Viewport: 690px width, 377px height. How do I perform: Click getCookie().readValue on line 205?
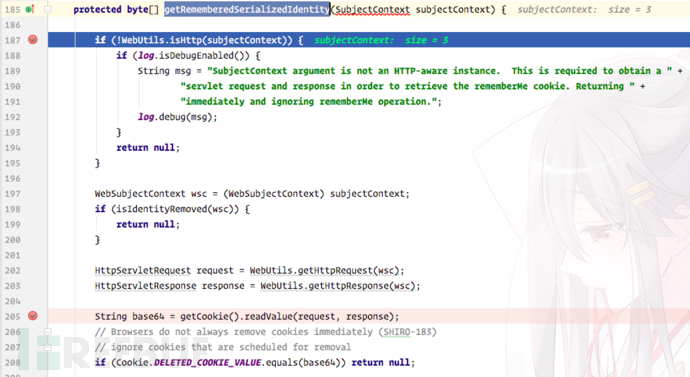click(x=236, y=316)
